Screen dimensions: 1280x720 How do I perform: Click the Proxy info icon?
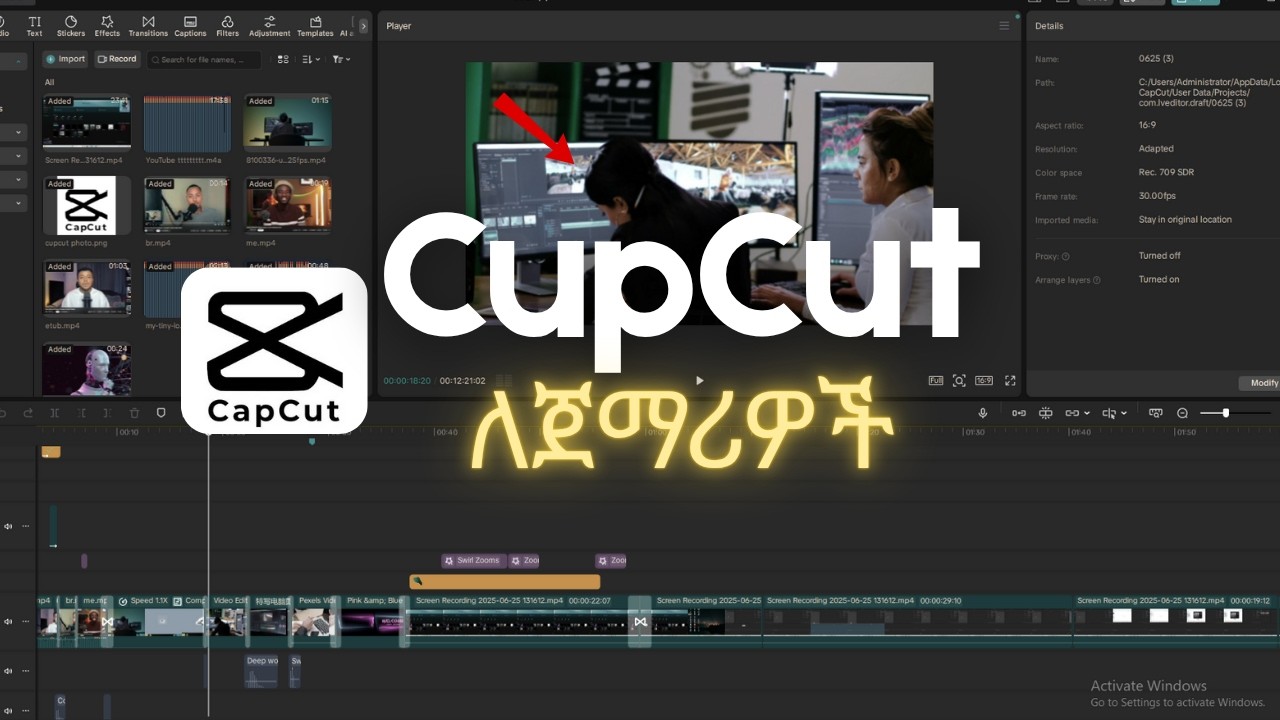(x=1065, y=256)
